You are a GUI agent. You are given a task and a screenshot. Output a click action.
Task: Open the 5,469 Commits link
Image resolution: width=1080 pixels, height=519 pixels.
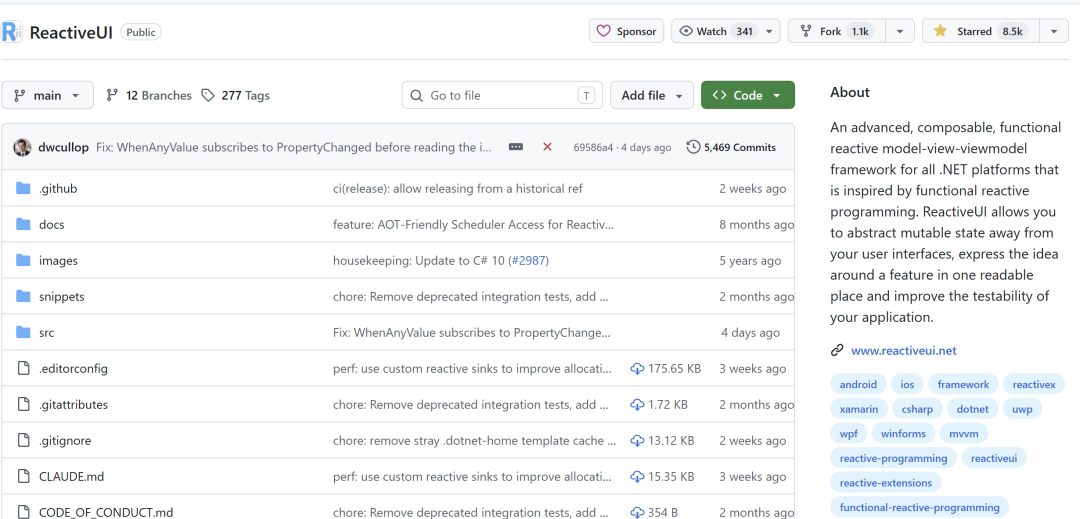pyautogui.click(x=731, y=147)
